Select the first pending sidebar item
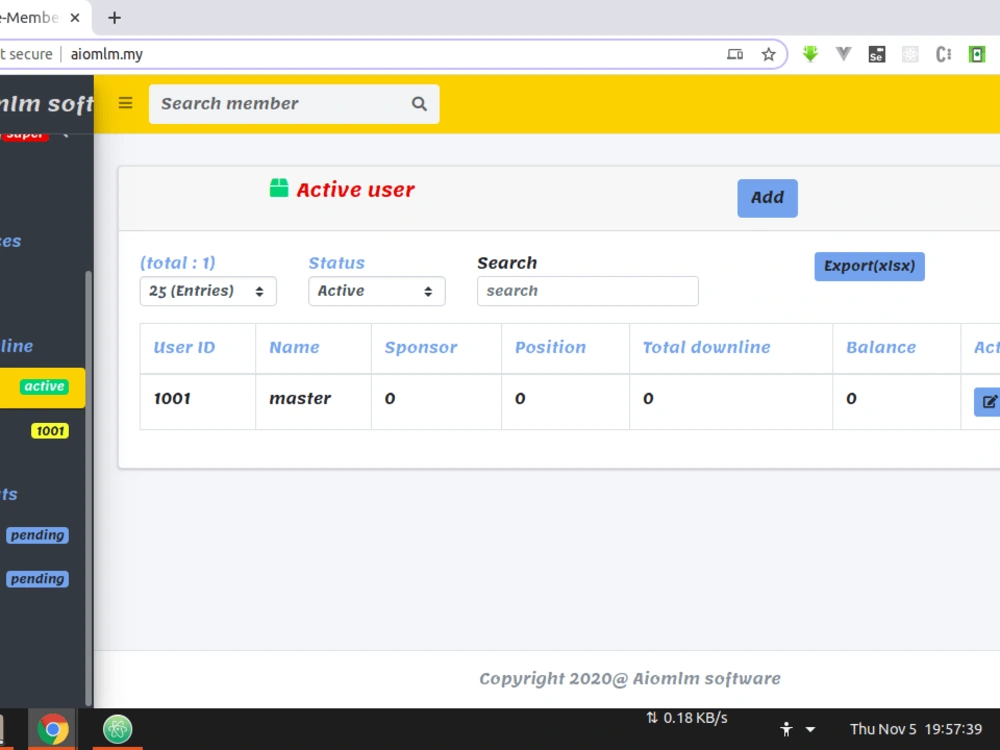Image resolution: width=1000 pixels, height=750 pixels. [38, 535]
